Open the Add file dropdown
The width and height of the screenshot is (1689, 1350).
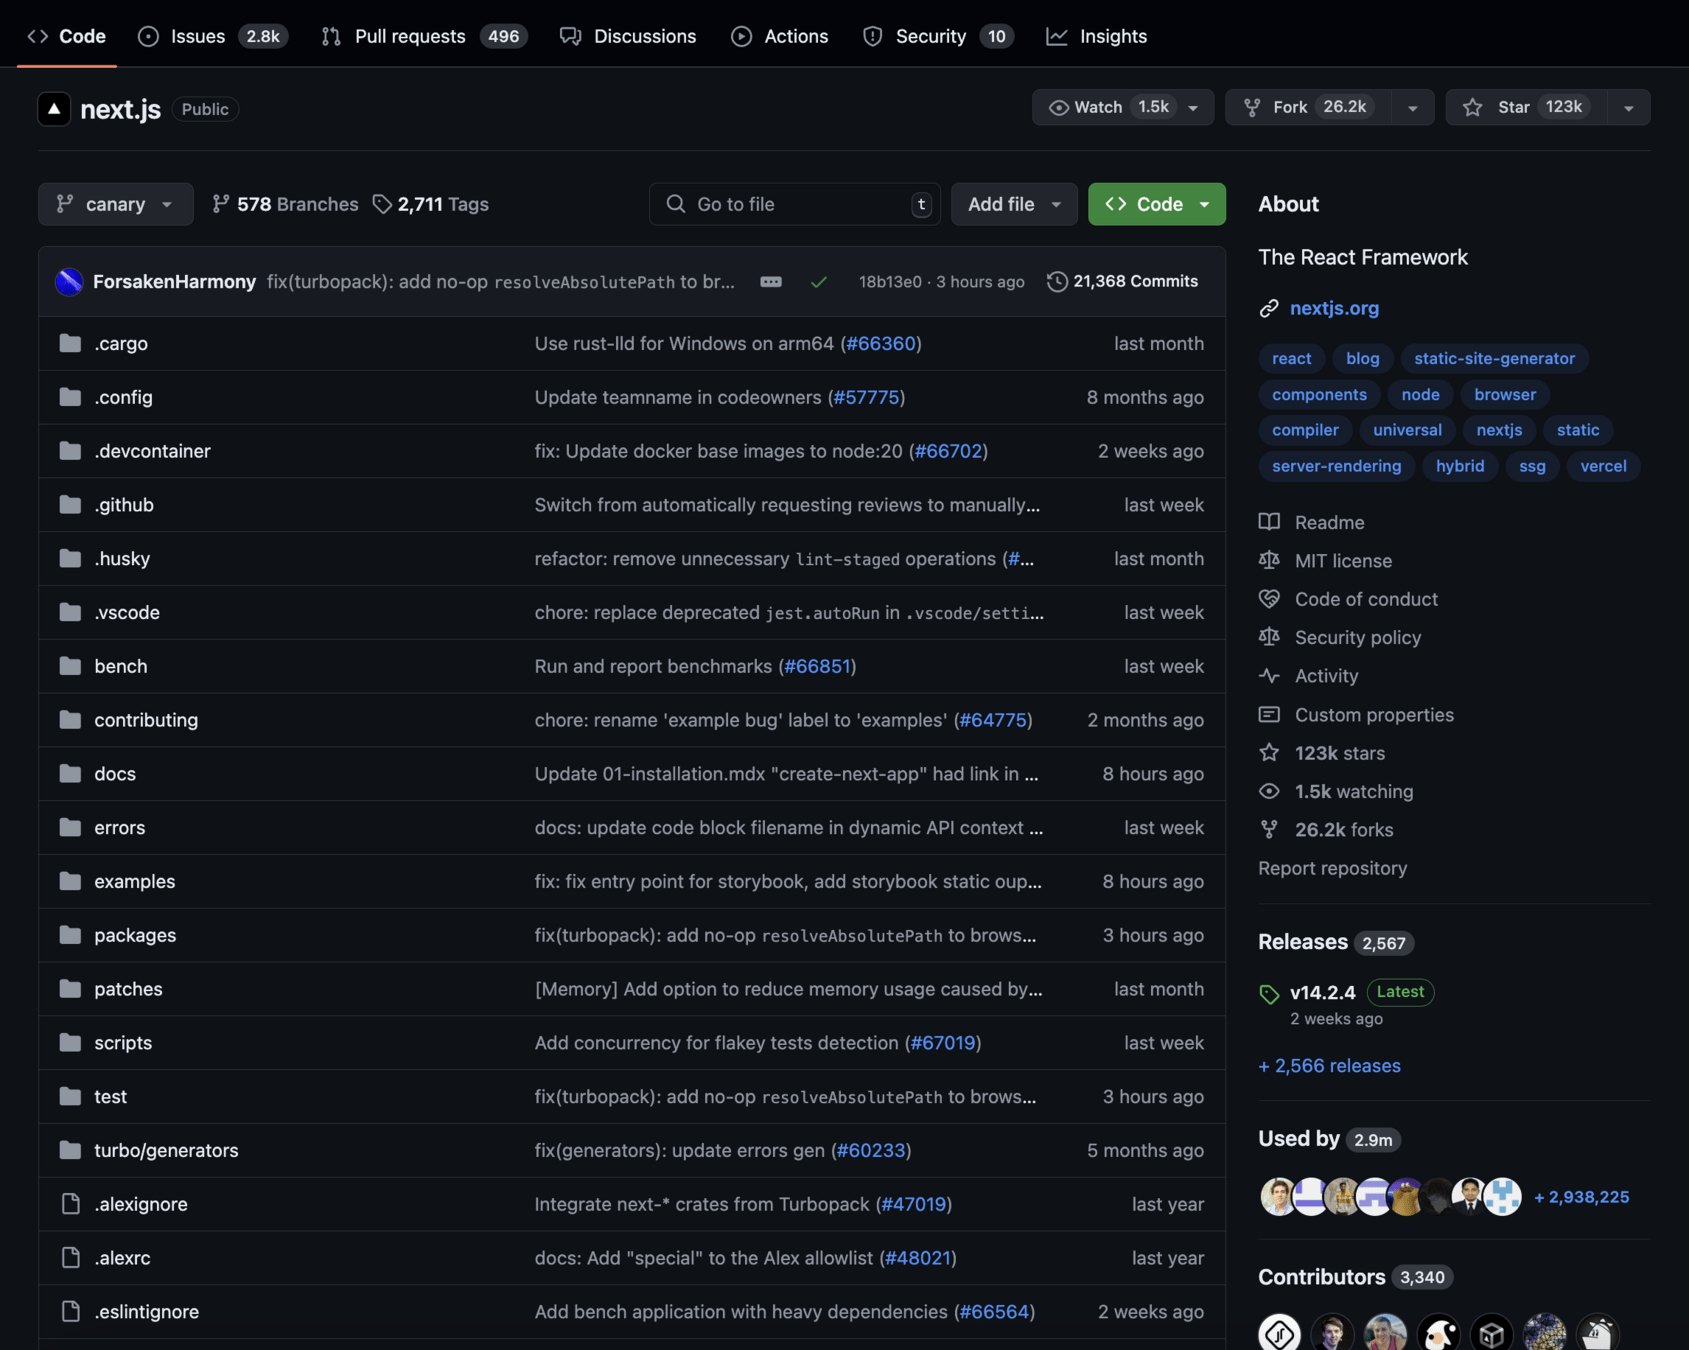(1013, 204)
